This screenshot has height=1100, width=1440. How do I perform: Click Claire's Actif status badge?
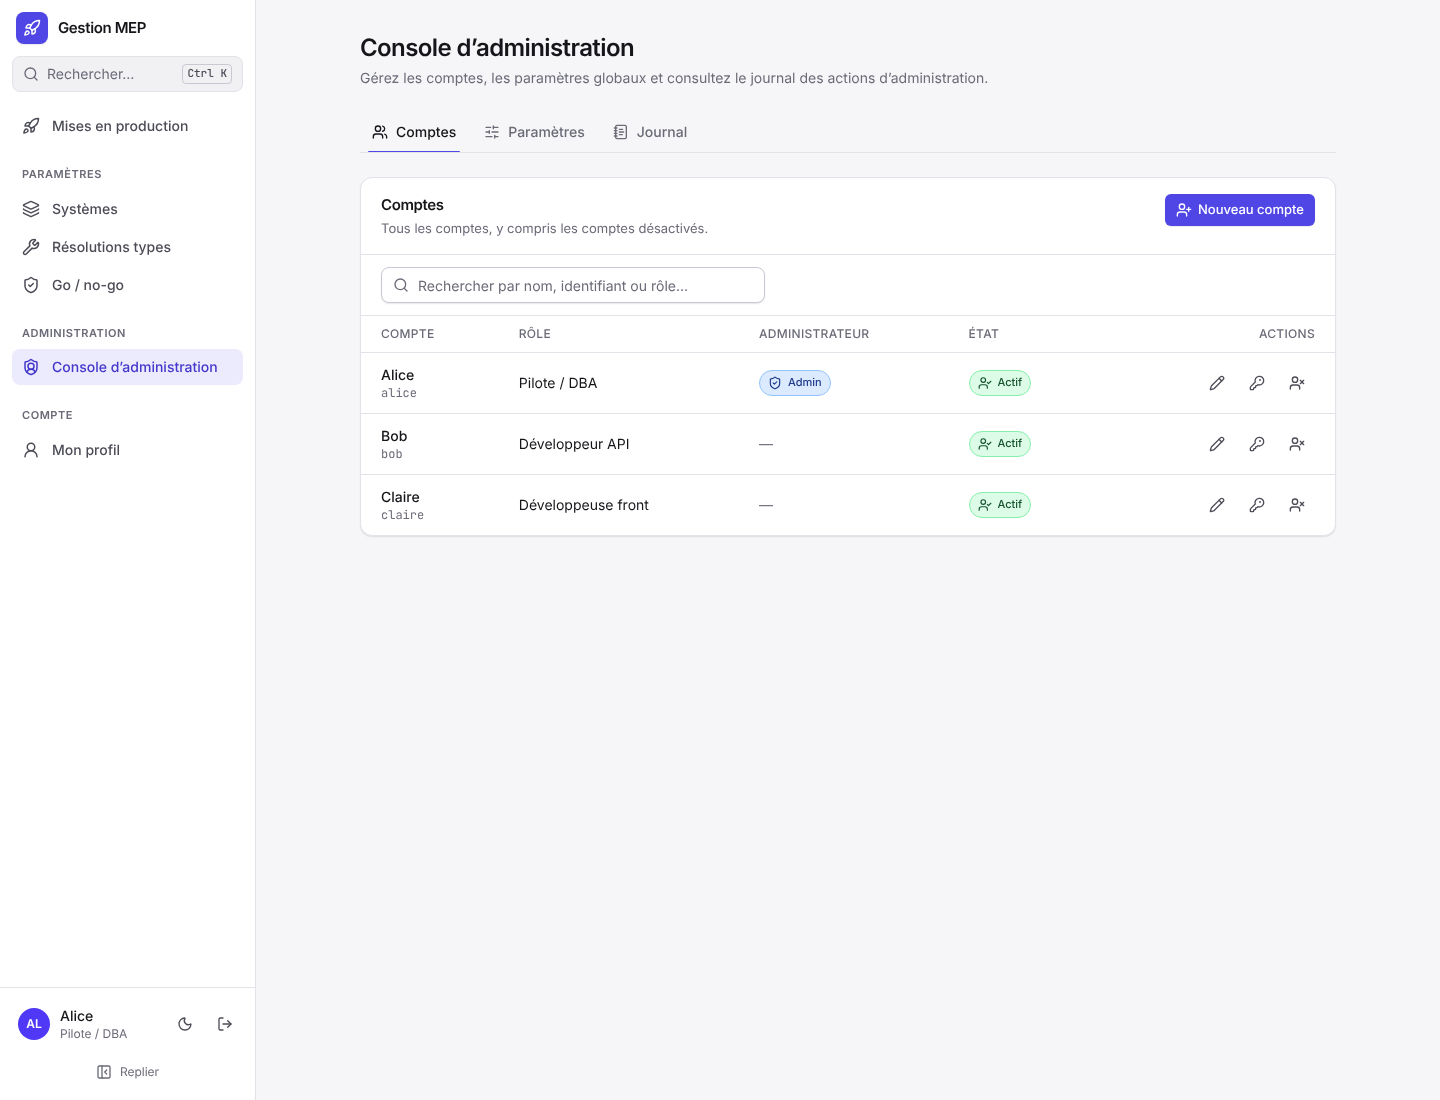coord(1000,505)
